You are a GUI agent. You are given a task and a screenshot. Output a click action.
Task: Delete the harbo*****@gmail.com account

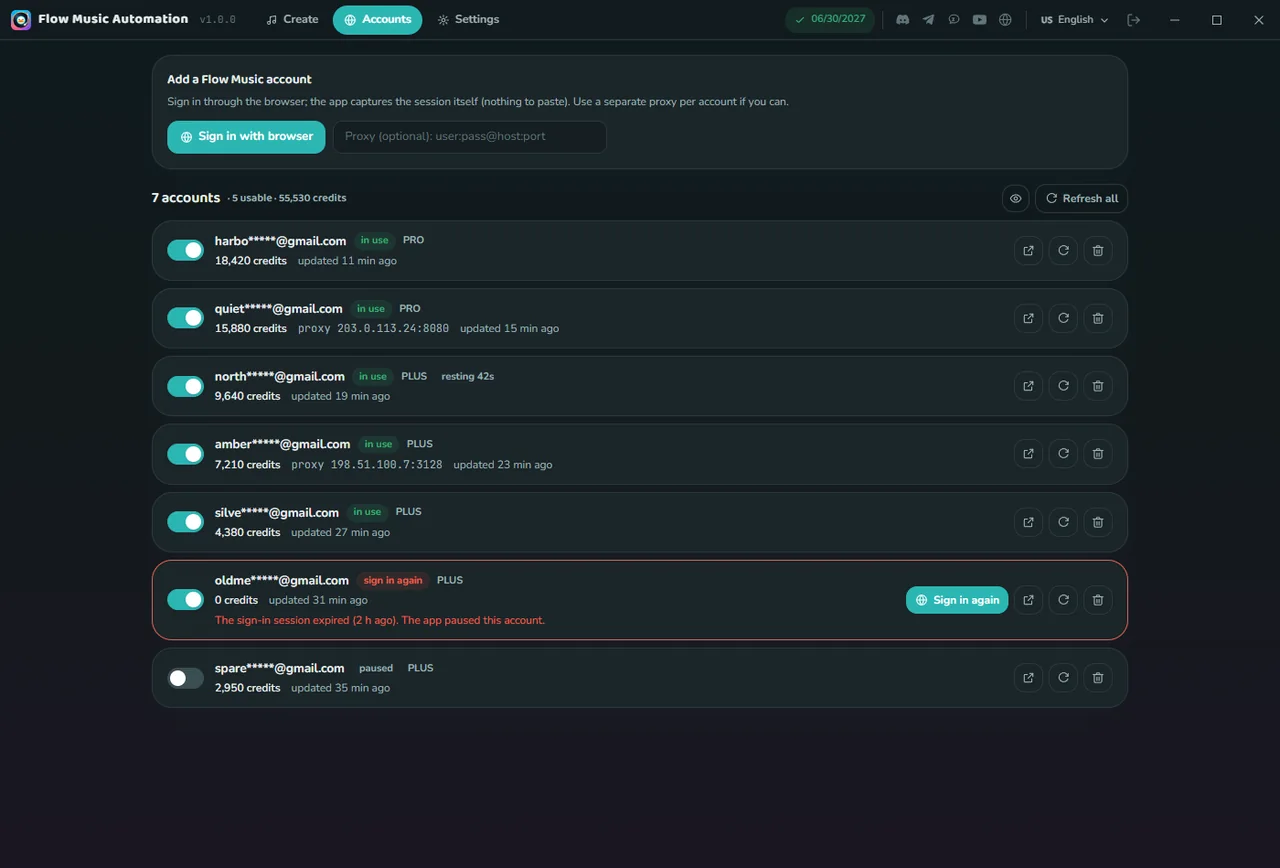[x=1098, y=250]
